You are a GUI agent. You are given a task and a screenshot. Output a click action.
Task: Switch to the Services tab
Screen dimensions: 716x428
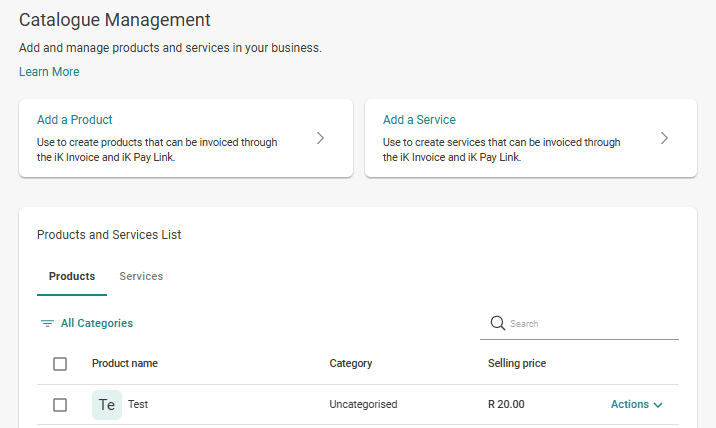(141, 276)
